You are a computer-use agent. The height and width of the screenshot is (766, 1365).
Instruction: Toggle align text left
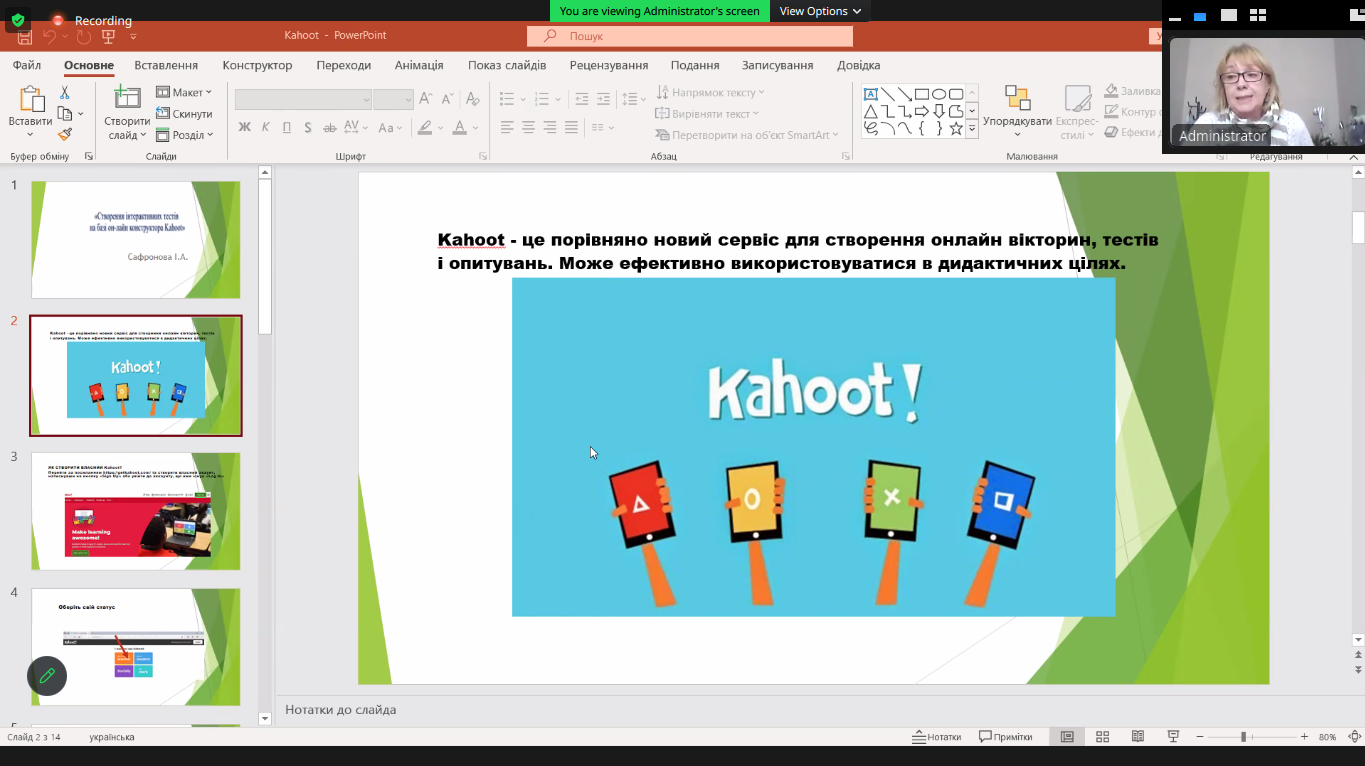[x=507, y=127]
